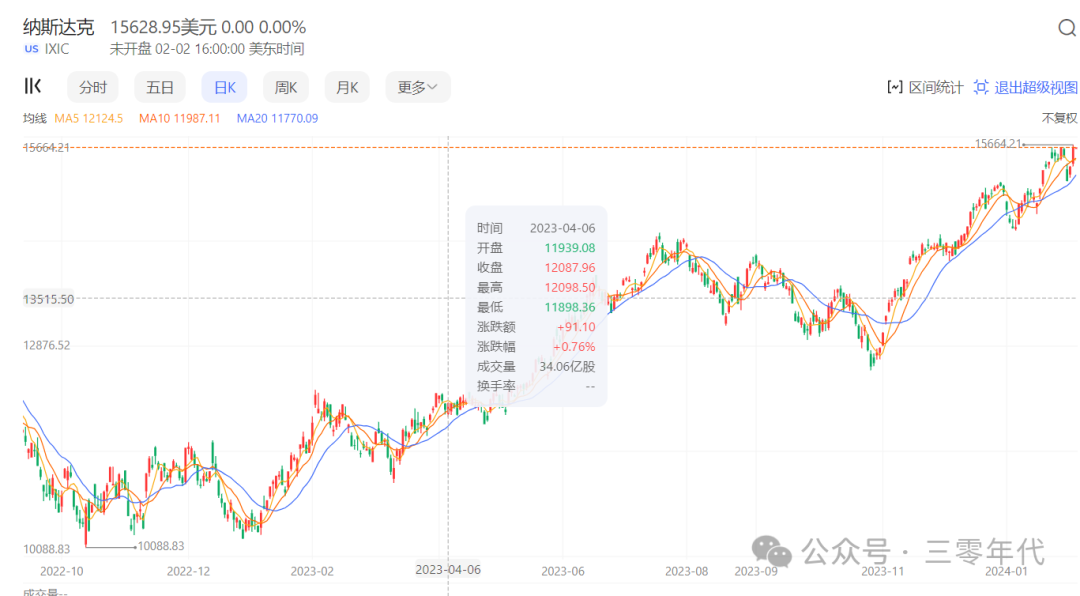Click the 涨跌幅 +0.76% tooltip value
Viewport: 1080px width, 596px height.
tap(574, 347)
